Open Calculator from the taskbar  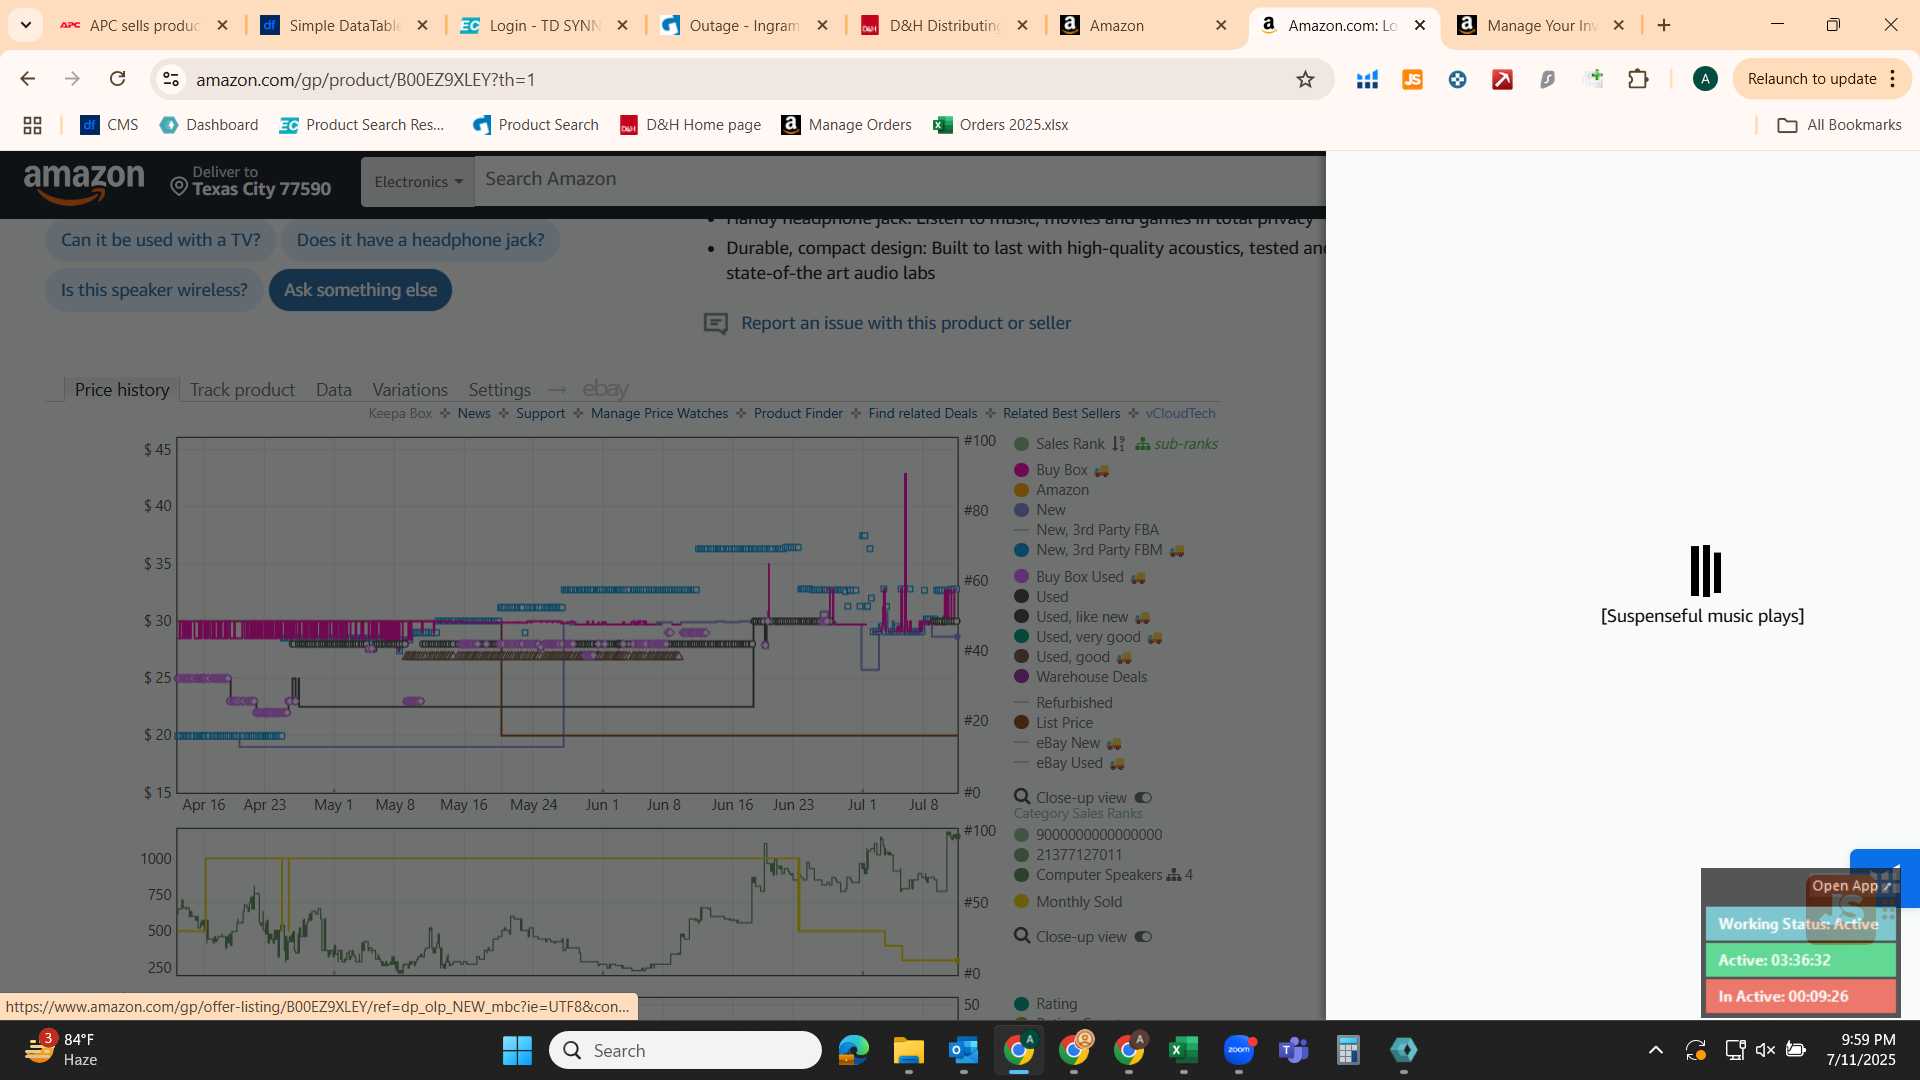(1348, 1050)
